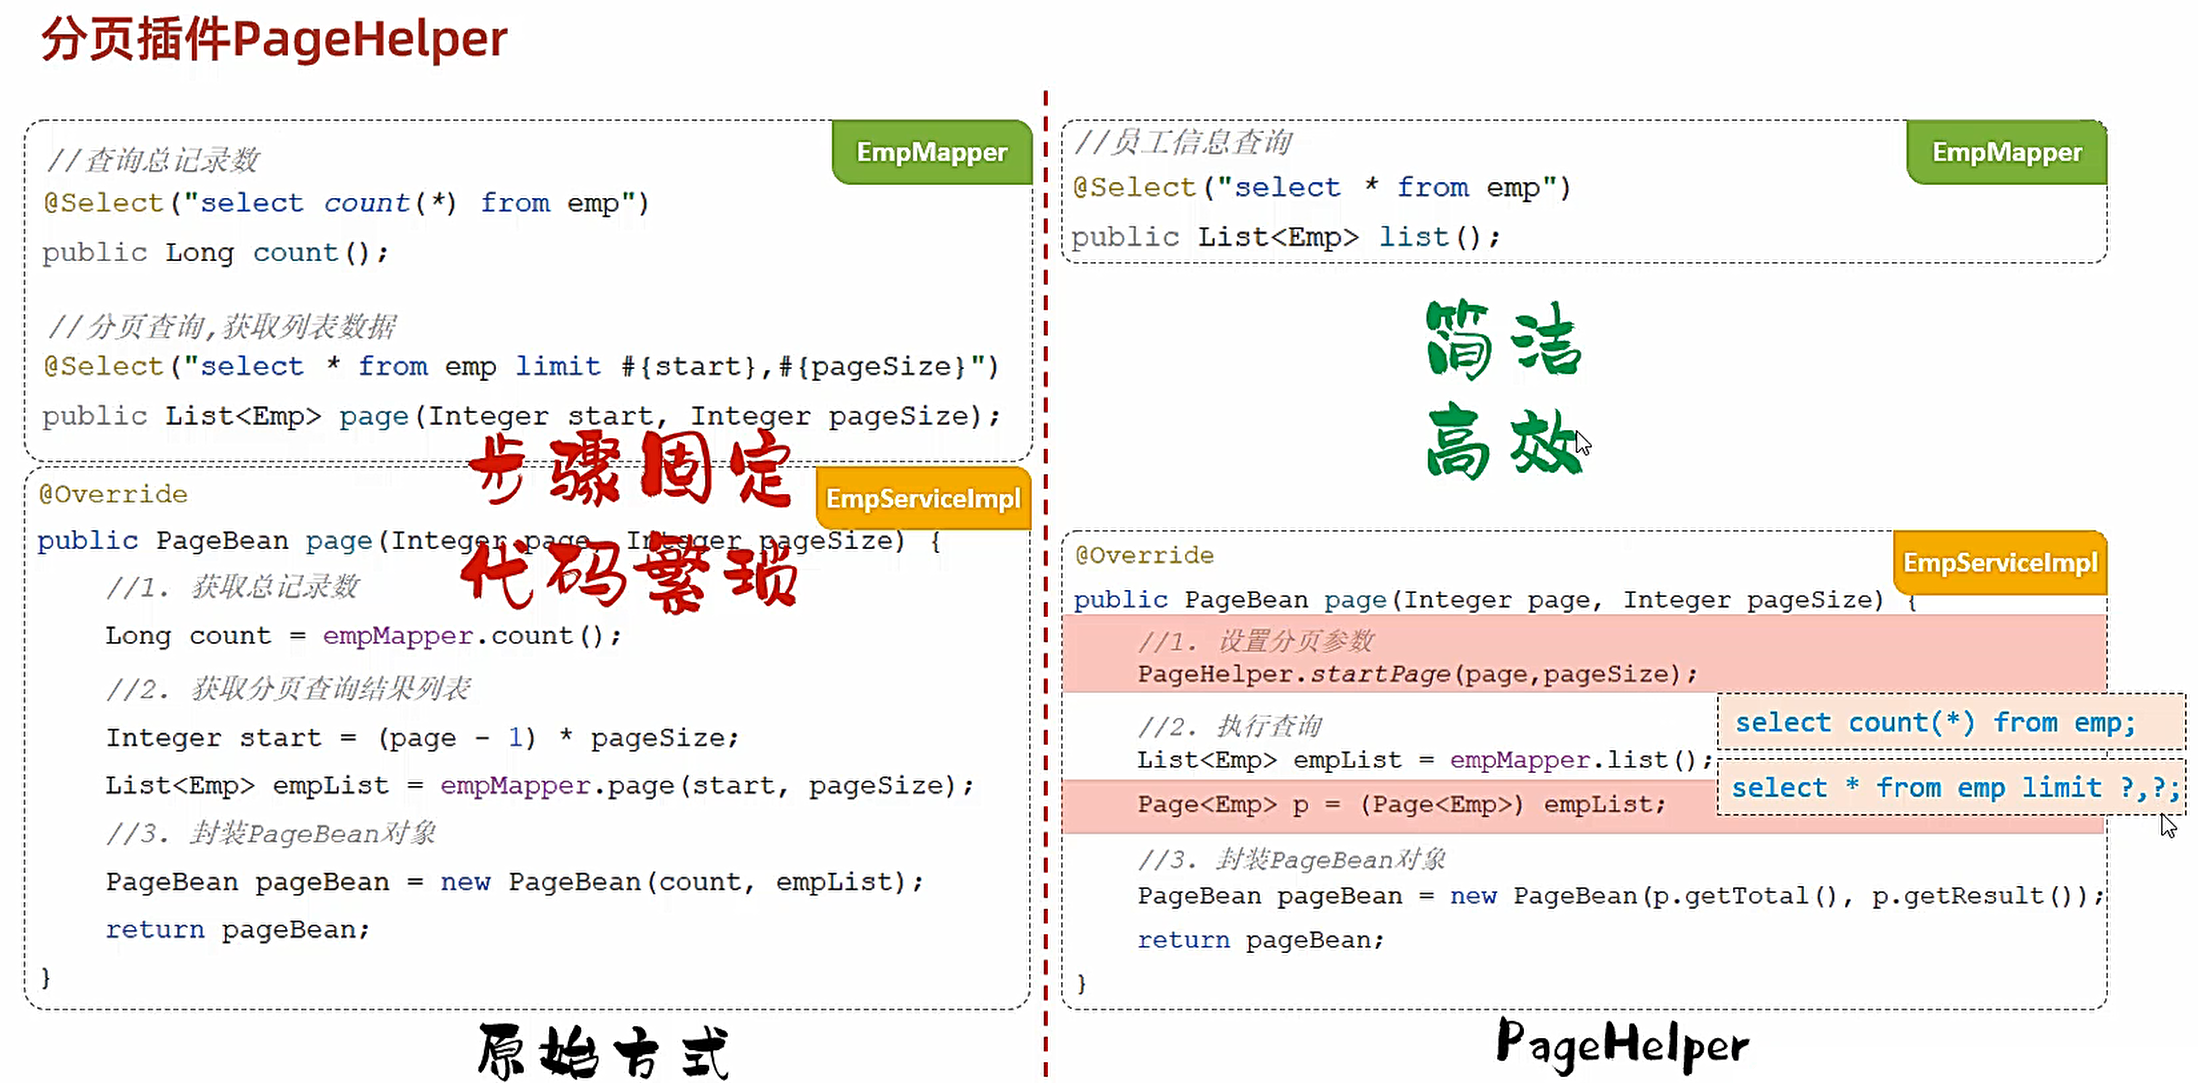Screen dimensions: 2198x1083
Task: Click the slide title 分页插件PageHelper
Action: click(274, 40)
